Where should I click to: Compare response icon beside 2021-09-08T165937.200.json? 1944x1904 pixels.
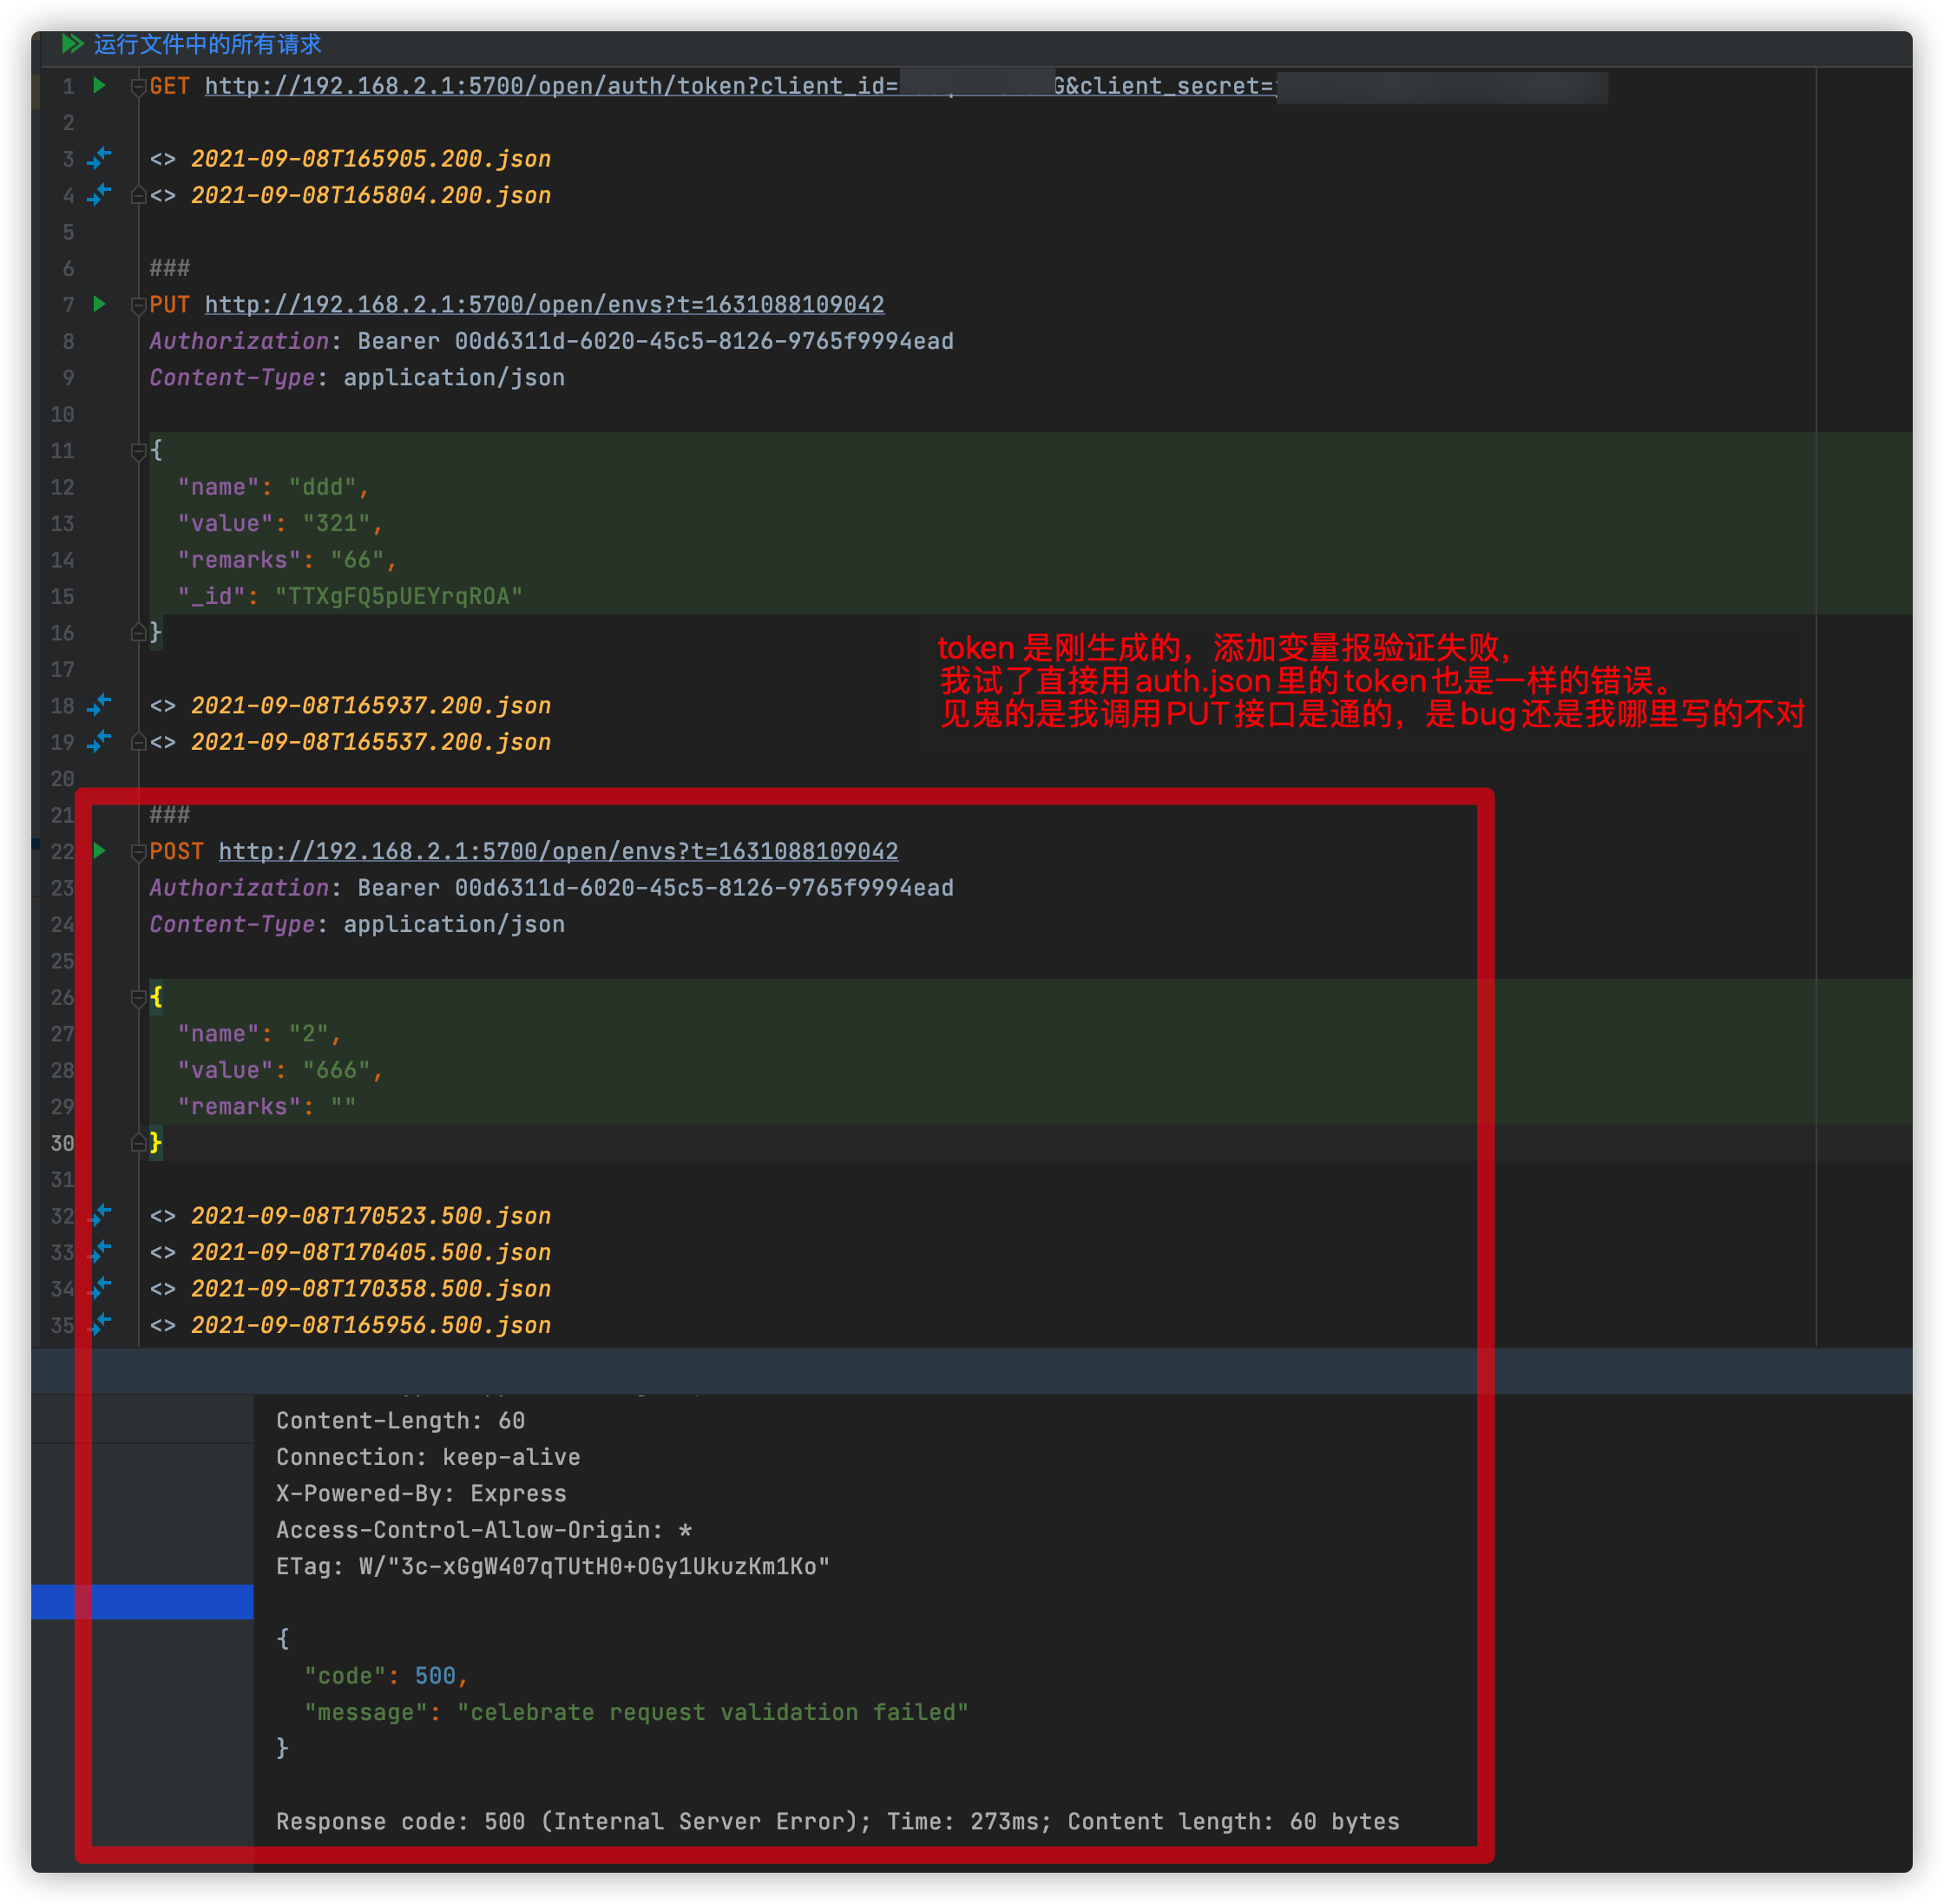(x=99, y=705)
